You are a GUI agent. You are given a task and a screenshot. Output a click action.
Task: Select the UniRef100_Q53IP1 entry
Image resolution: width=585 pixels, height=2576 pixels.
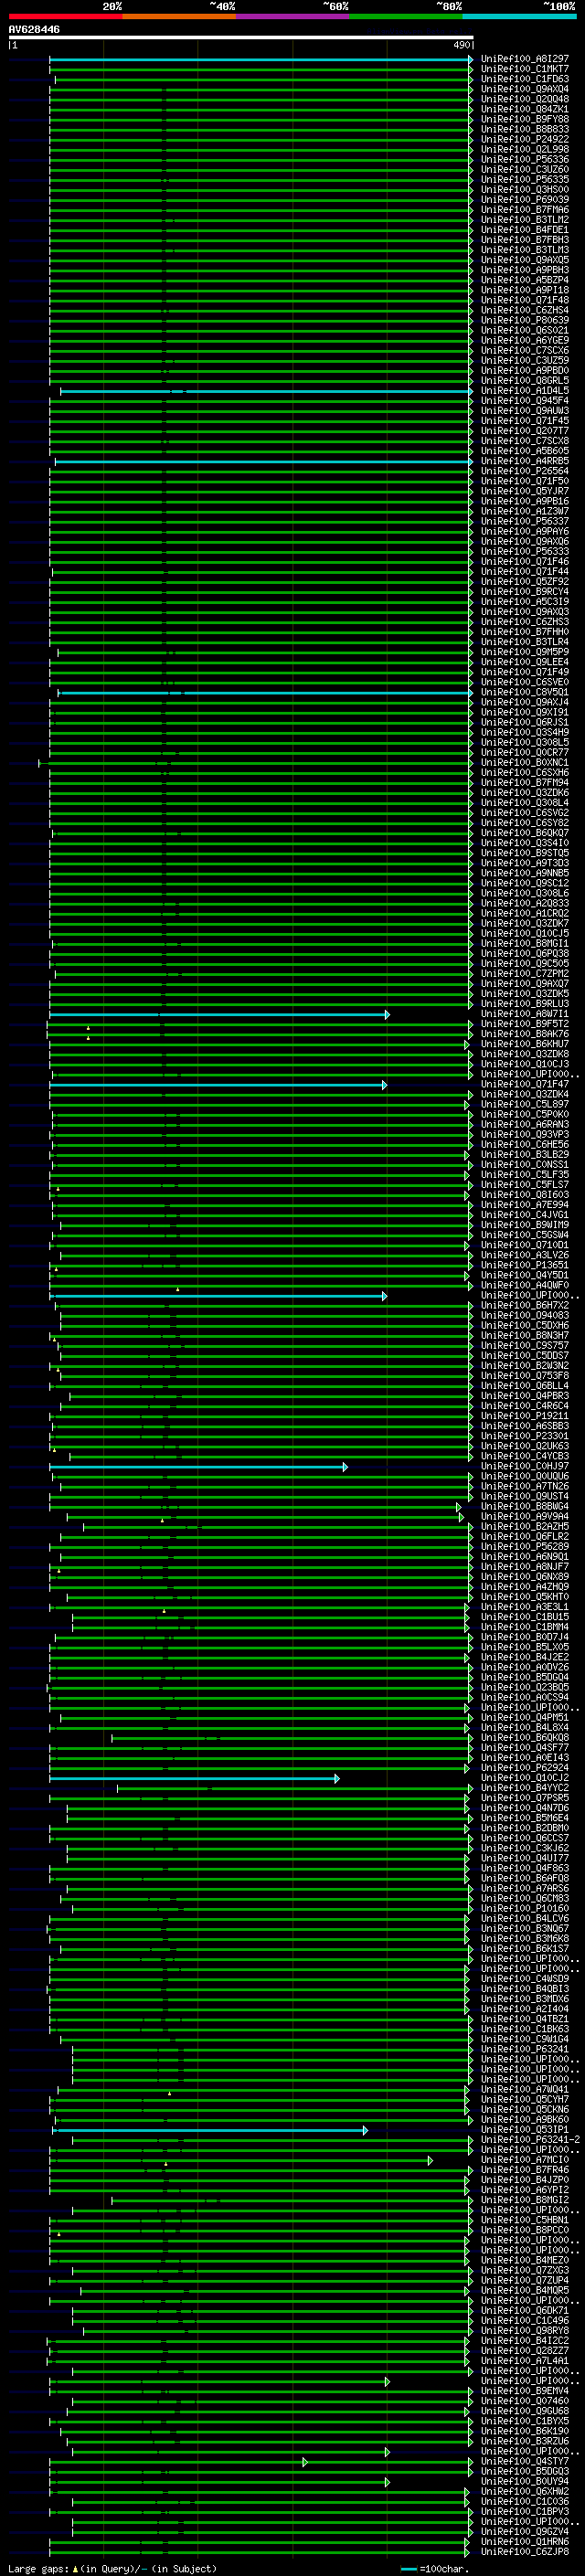point(524,2129)
